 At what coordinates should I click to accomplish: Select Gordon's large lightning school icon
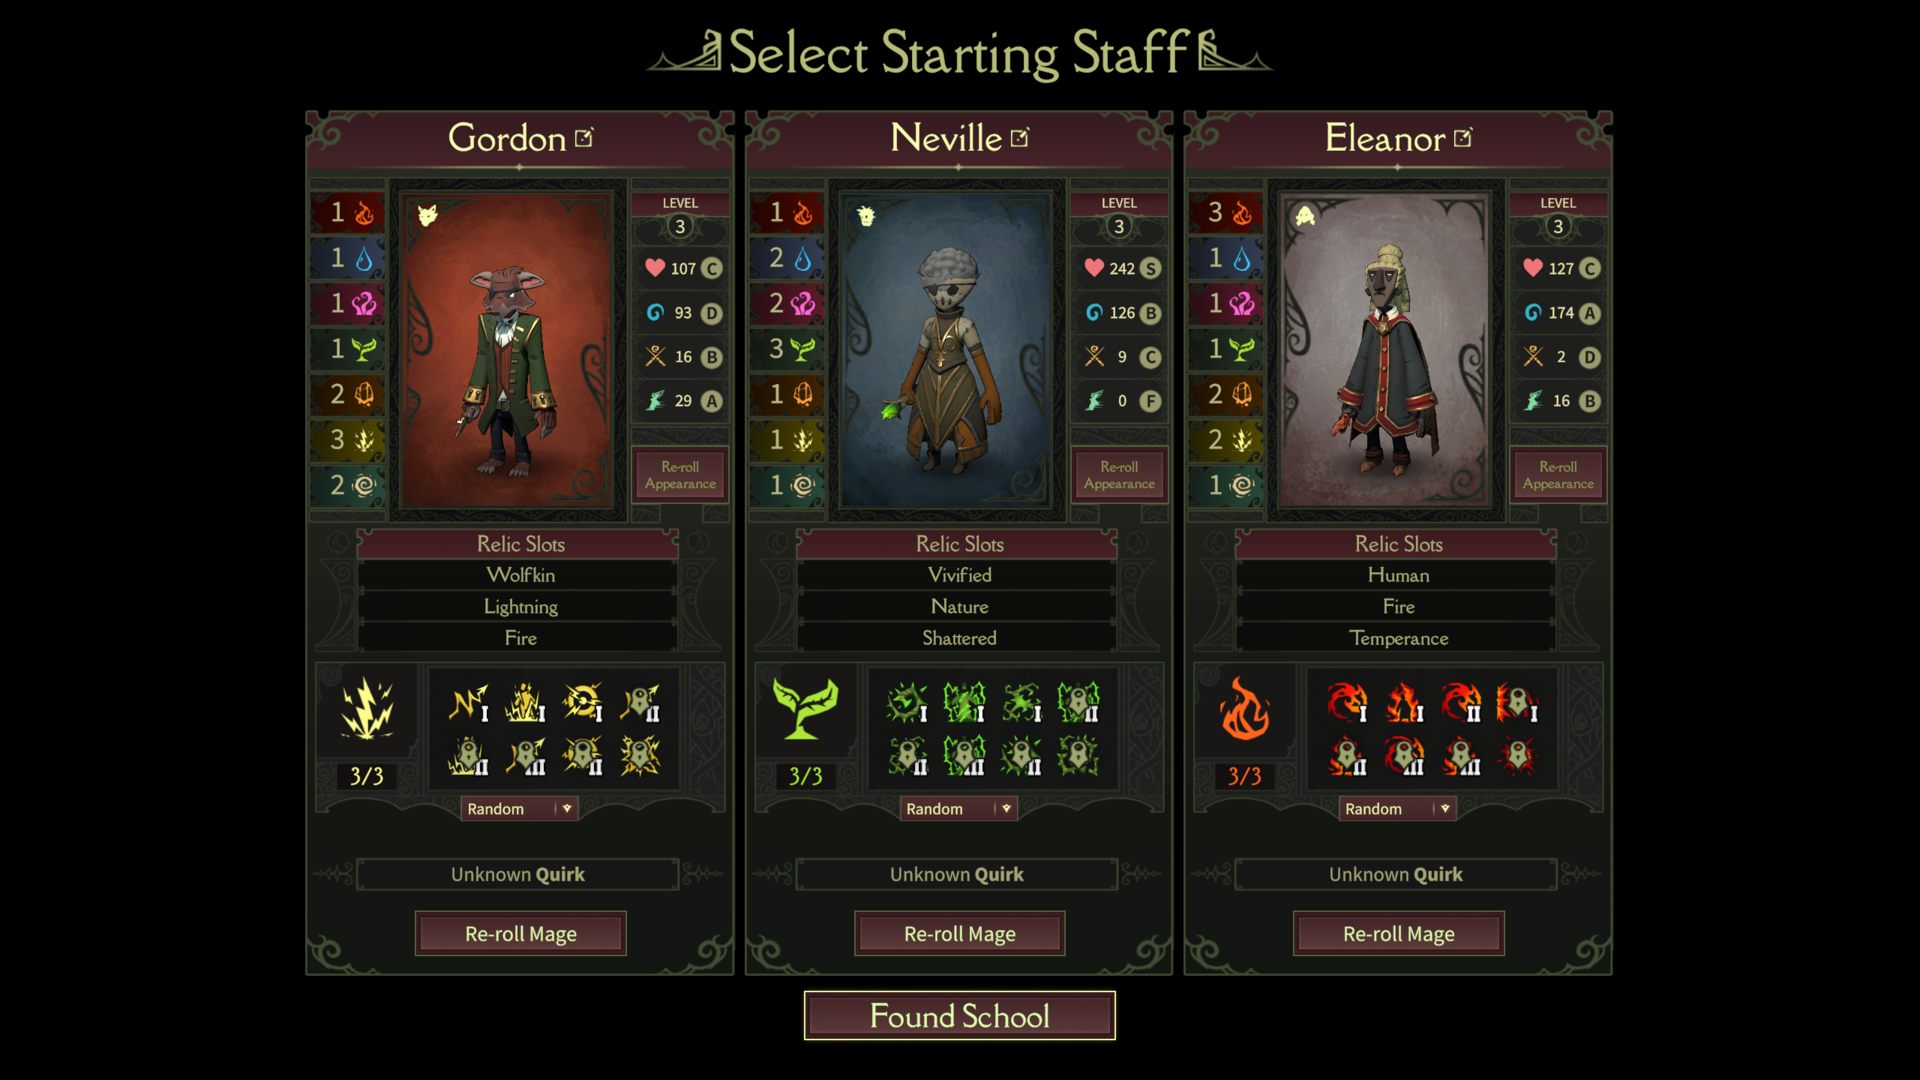click(x=367, y=709)
